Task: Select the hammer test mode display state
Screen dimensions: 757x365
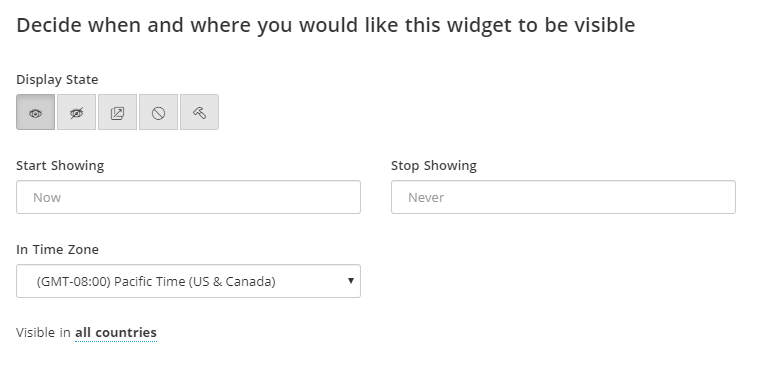Action: point(199,112)
